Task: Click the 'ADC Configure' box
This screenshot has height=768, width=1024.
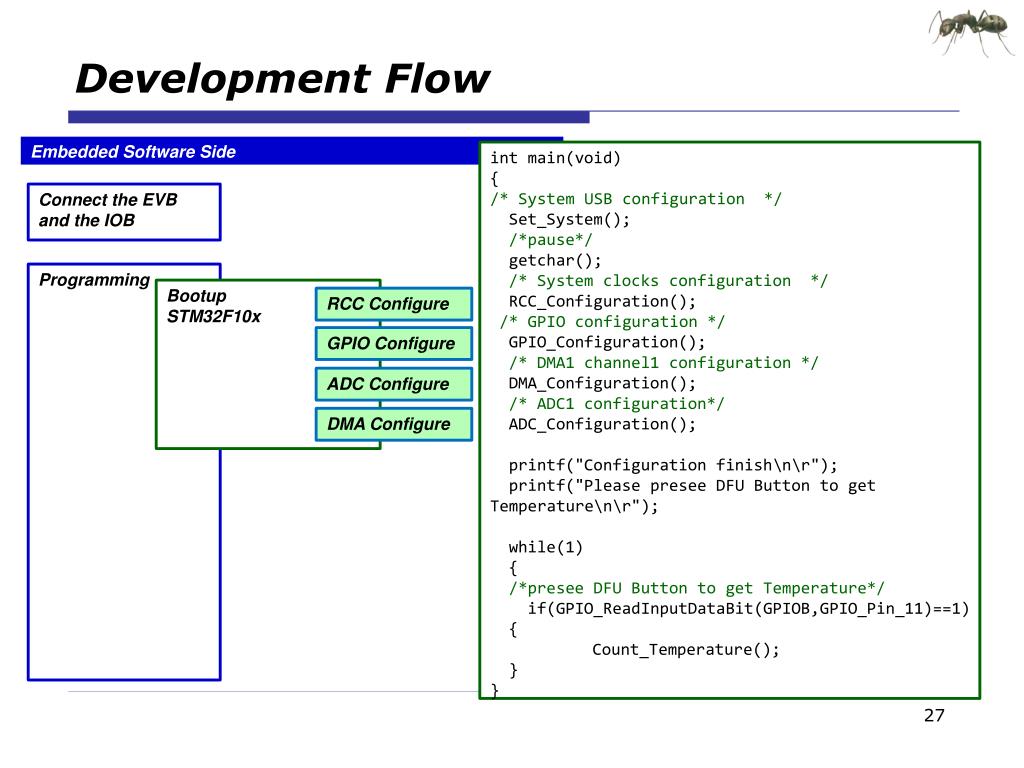Action: coord(394,384)
